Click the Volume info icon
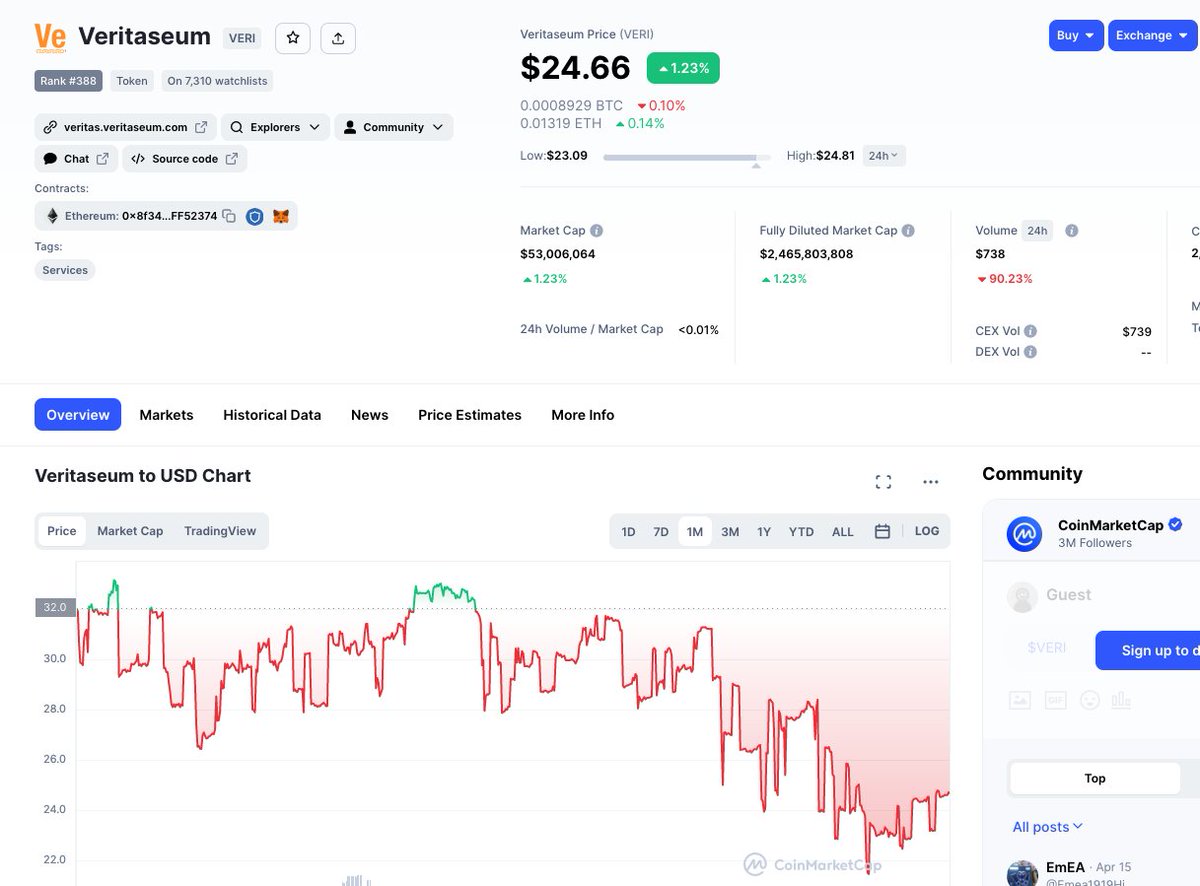 (1071, 230)
